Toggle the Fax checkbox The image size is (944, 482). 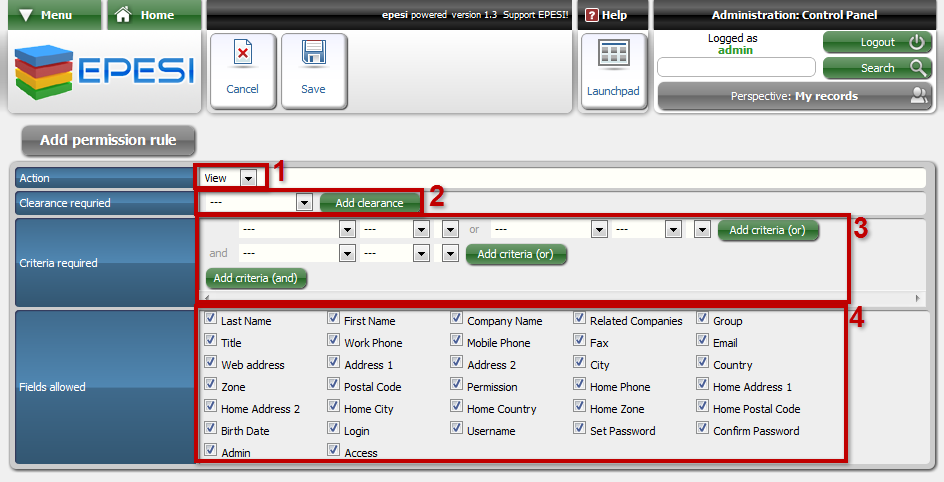[579, 340]
